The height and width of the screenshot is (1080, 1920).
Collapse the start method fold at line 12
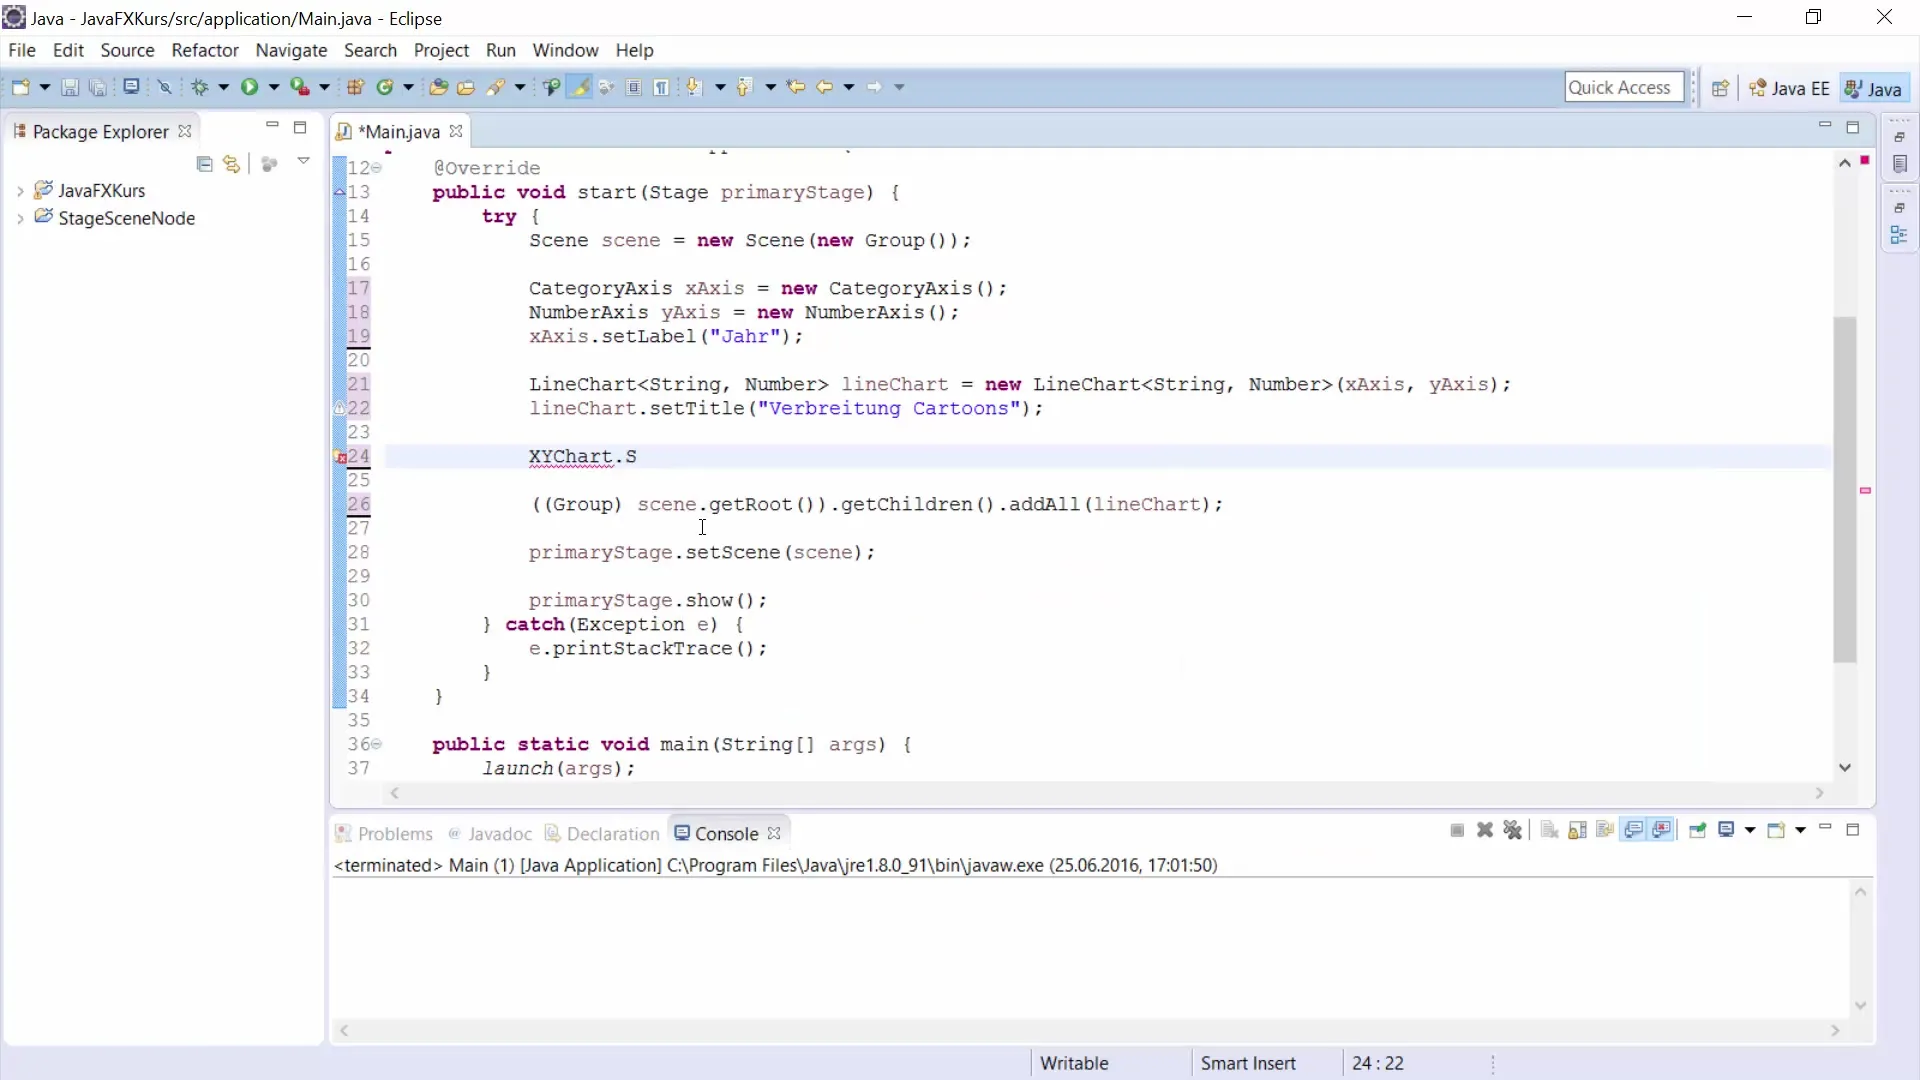pos(377,168)
